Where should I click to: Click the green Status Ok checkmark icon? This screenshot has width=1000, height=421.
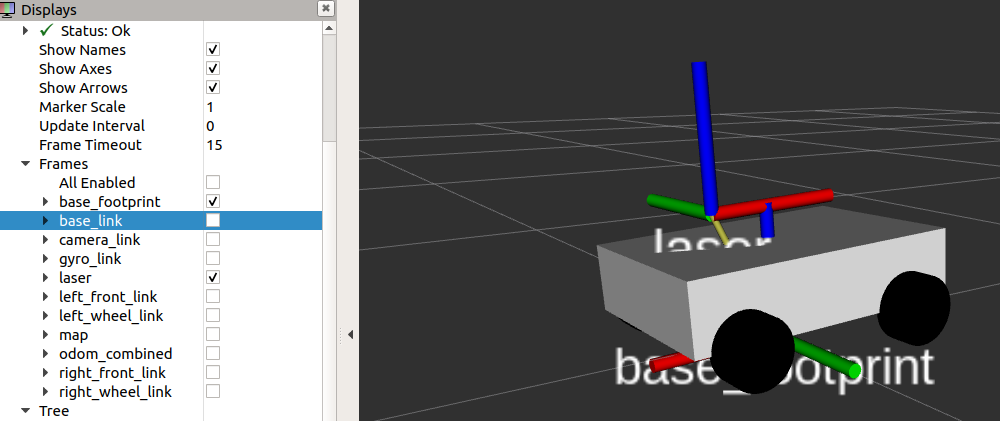[46, 31]
